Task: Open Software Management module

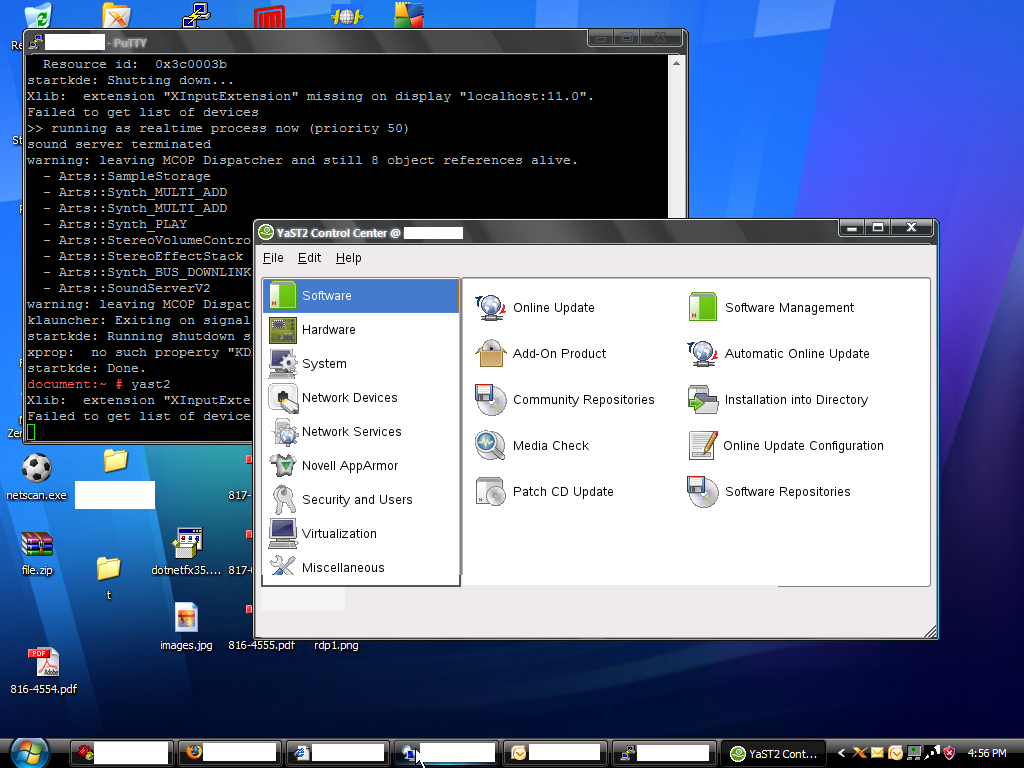Action: [771, 308]
